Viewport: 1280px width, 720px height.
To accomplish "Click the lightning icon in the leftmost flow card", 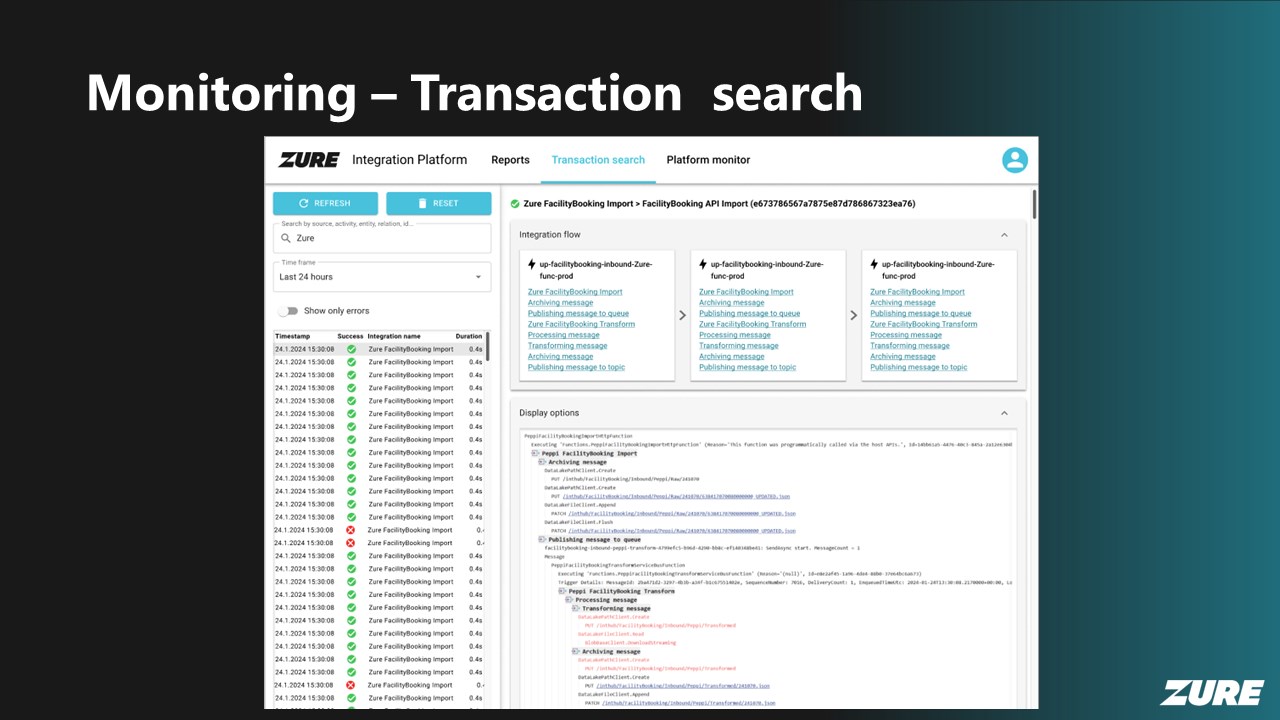I will point(532,265).
